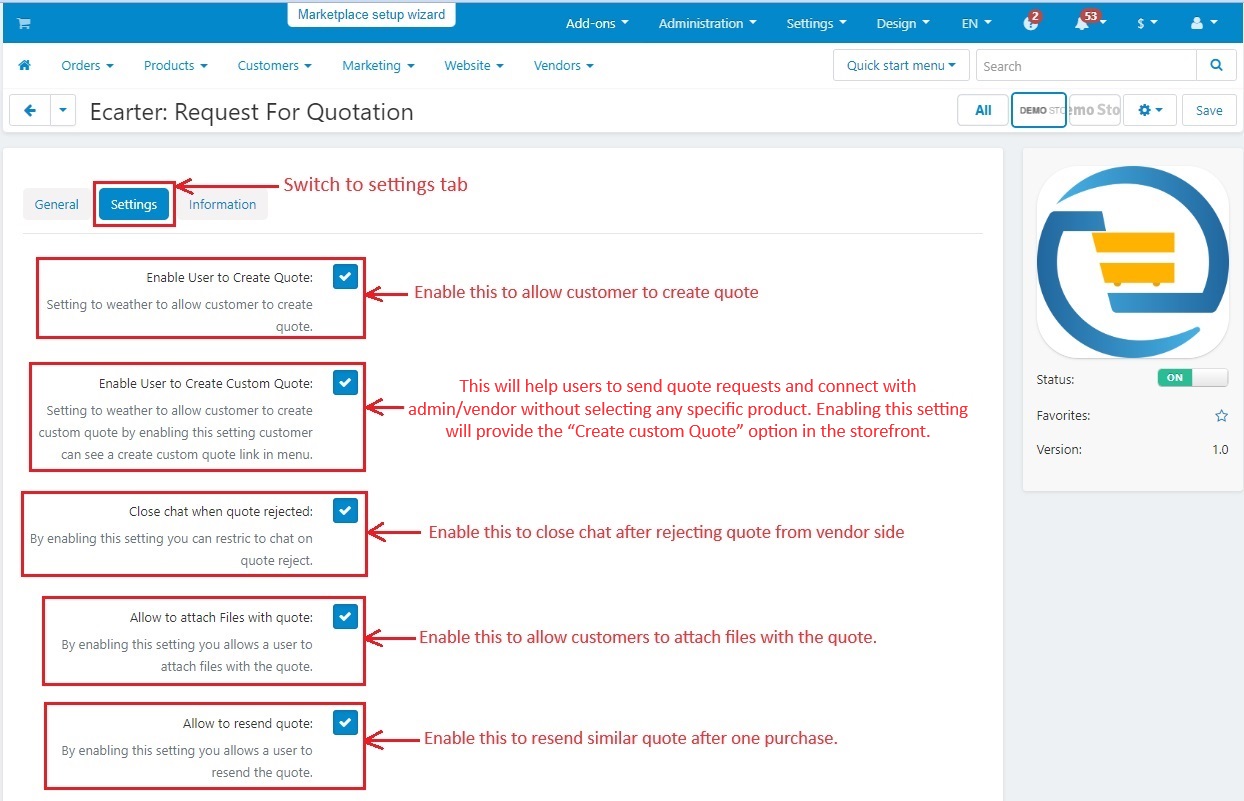Select the Settings tab
Viewport: 1244px width, 801px height.
pyautogui.click(x=134, y=204)
